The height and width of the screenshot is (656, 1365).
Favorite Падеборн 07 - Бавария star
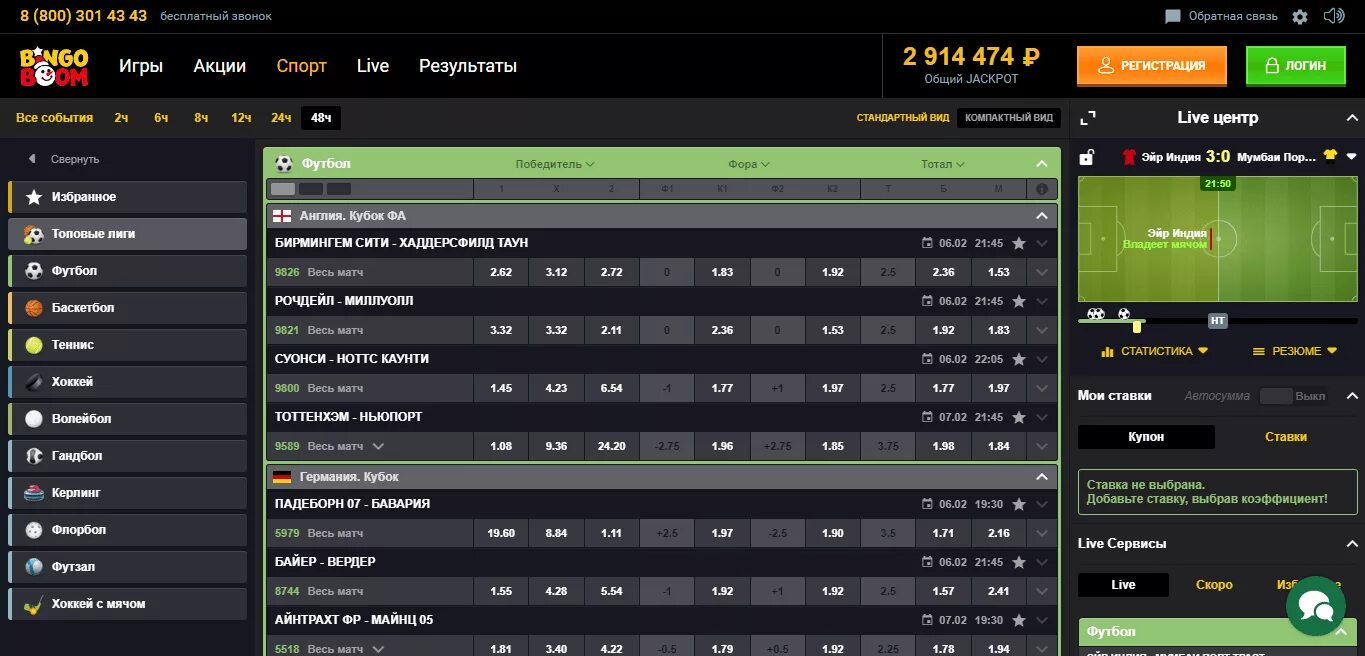pos(1019,504)
